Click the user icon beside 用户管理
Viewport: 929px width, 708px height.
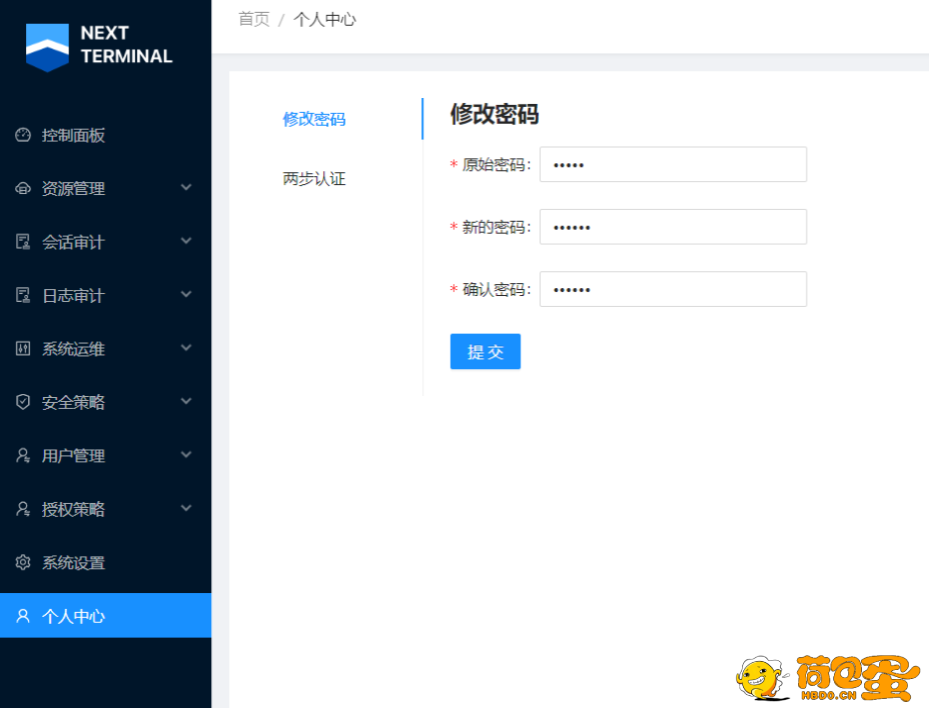pos(23,455)
